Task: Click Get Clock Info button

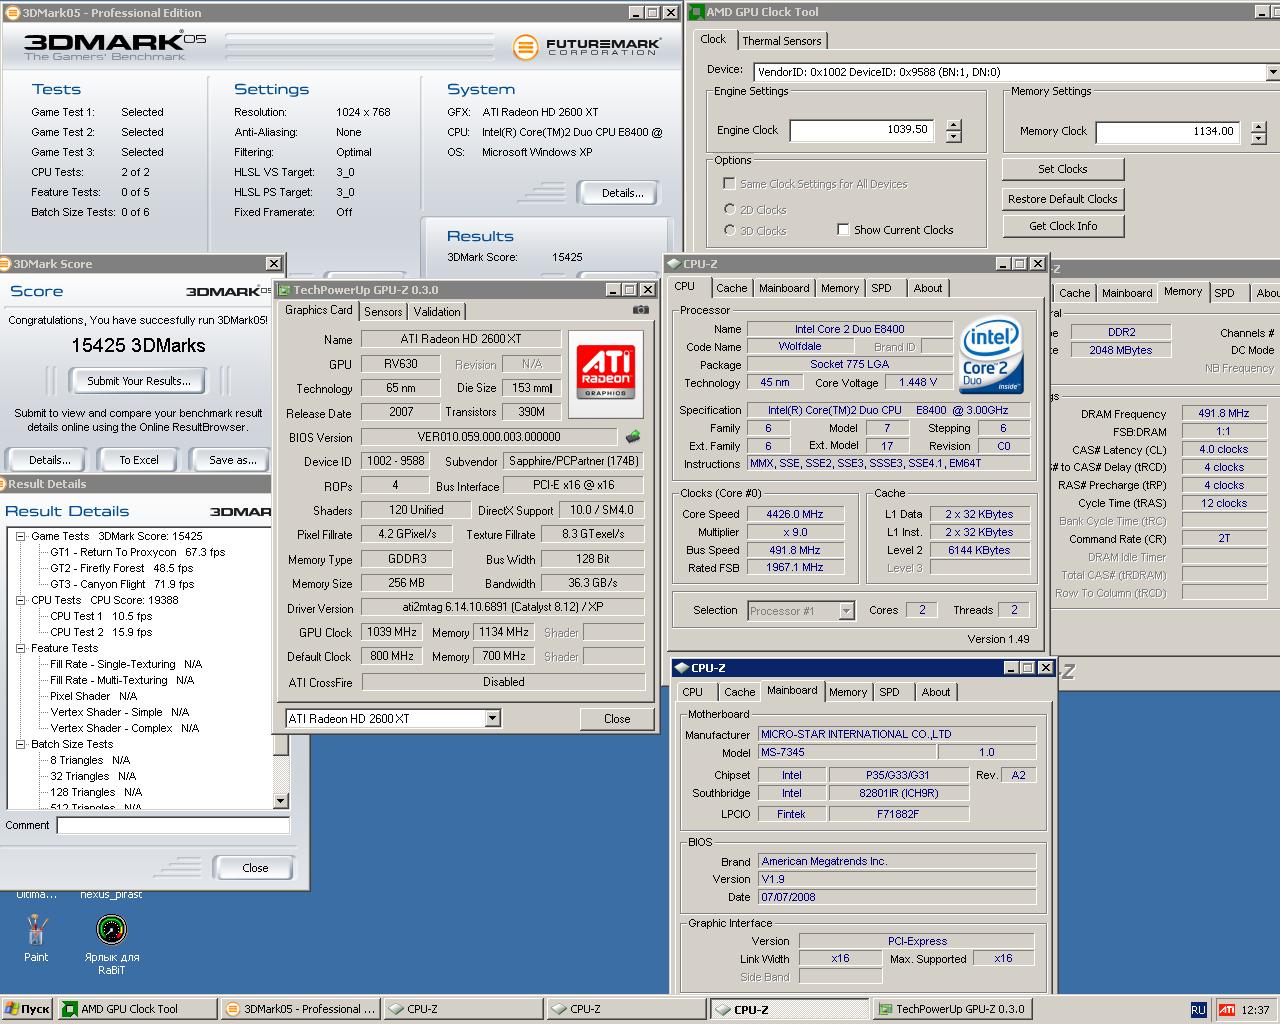Action: pyautogui.click(x=1062, y=226)
